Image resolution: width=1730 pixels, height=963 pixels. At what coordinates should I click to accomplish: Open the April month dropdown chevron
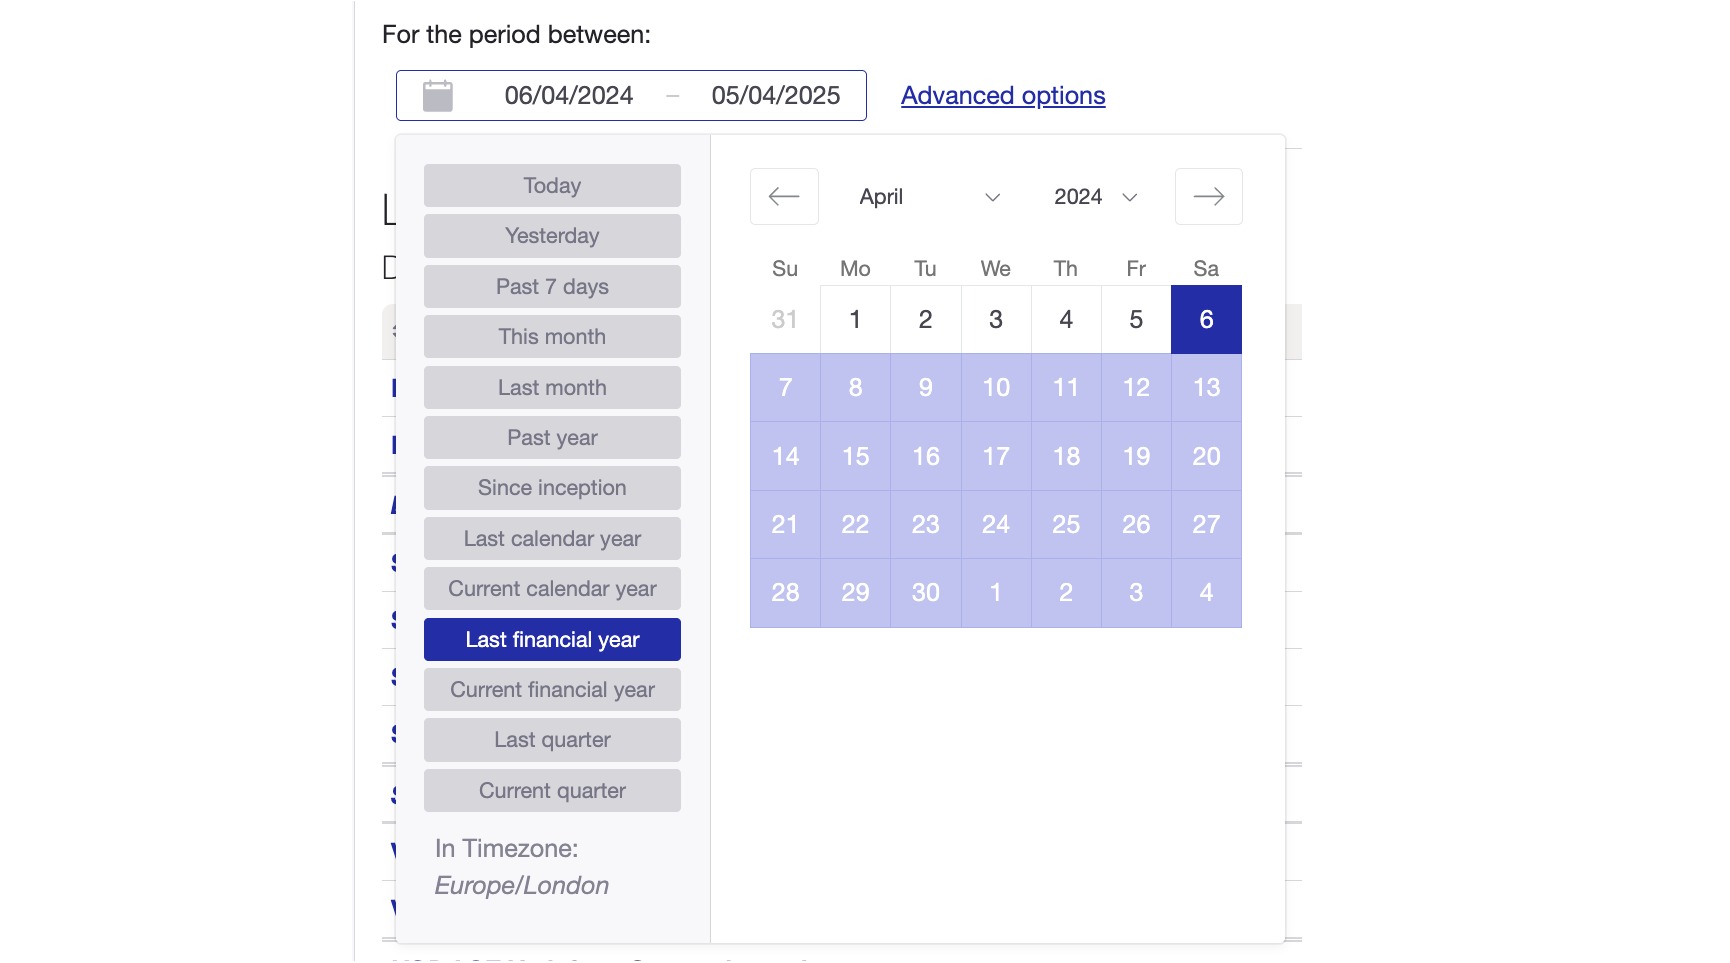[993, 197]
